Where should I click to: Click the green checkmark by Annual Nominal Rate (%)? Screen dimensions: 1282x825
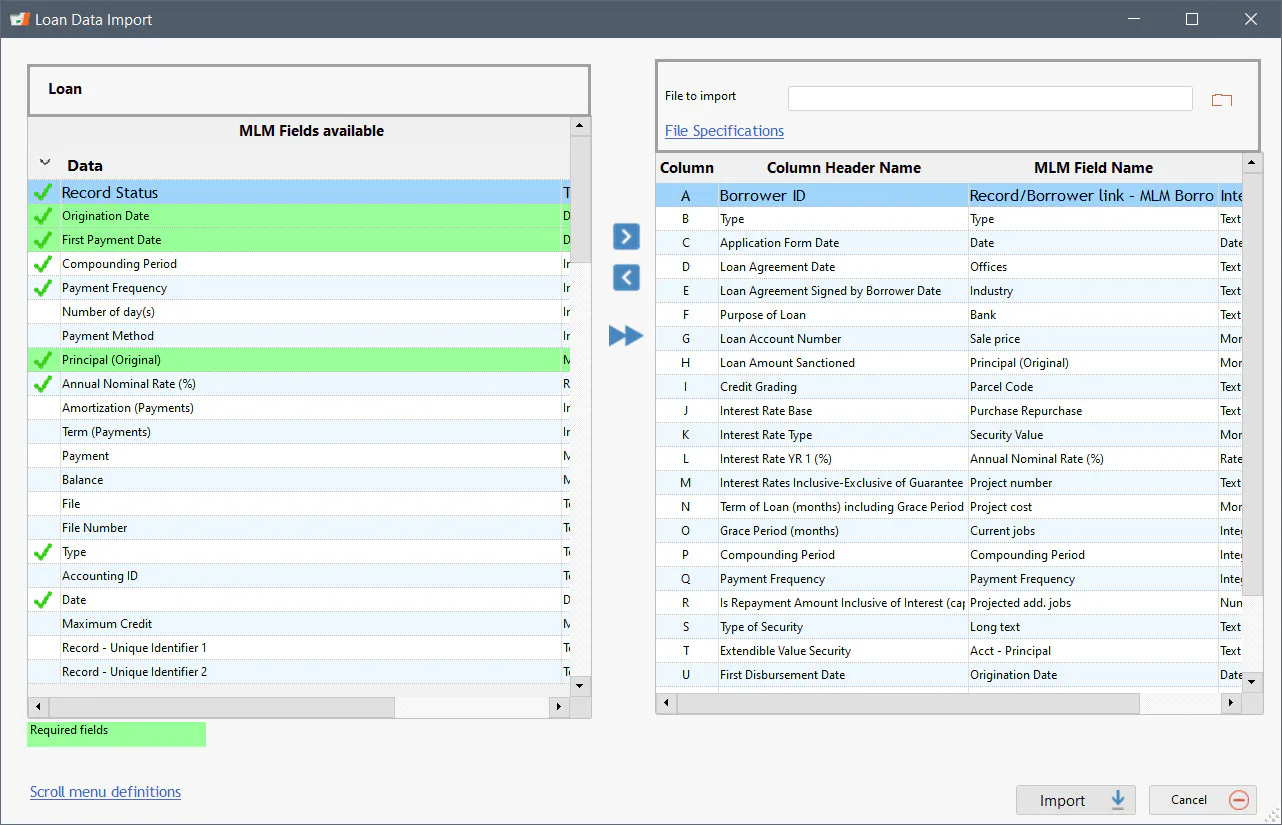[x=43, y=384]
